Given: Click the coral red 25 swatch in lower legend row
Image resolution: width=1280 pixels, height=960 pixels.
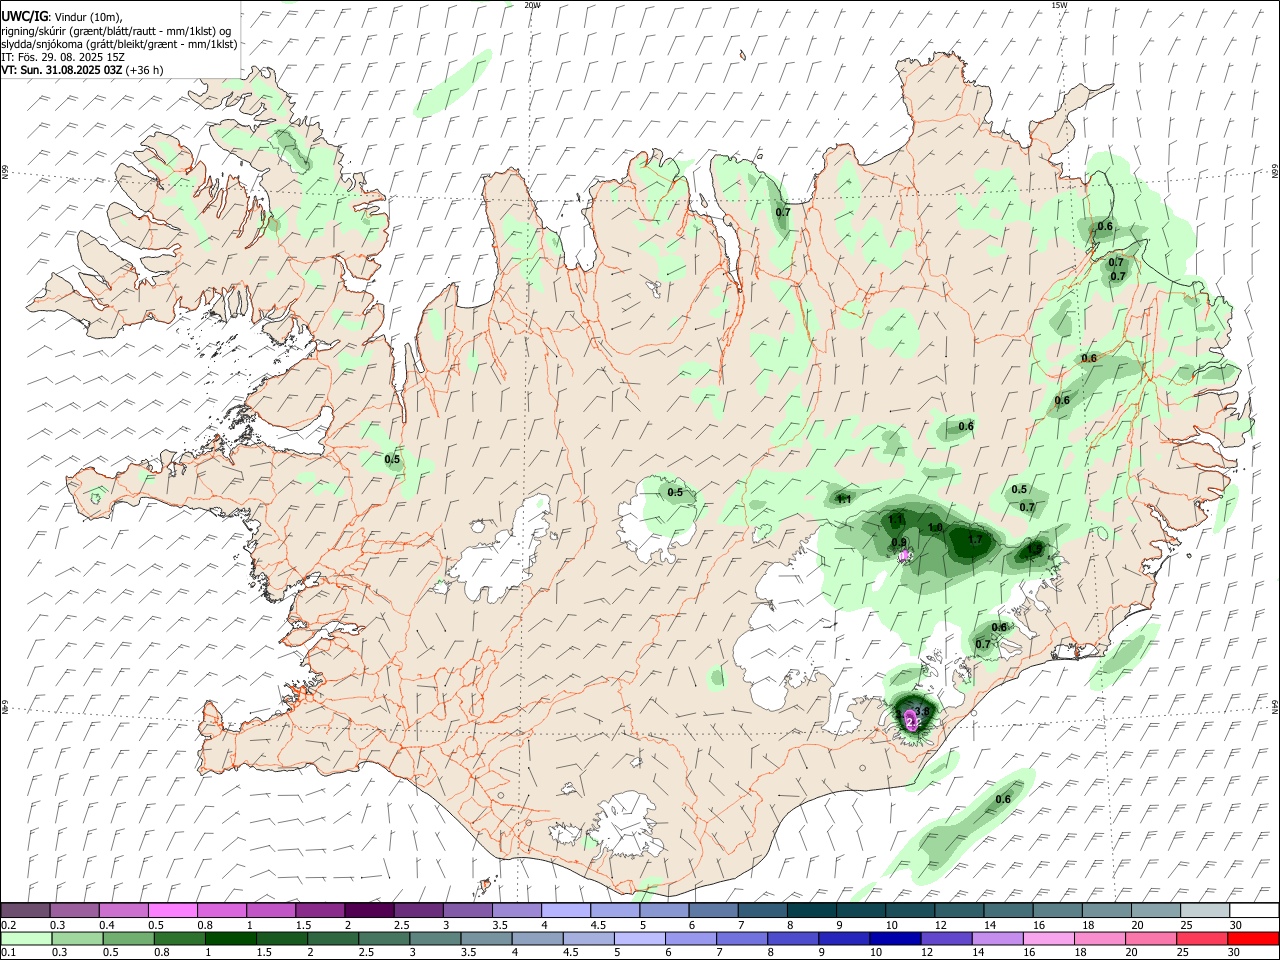Looking at the screenshot, I should [1202, 939].
